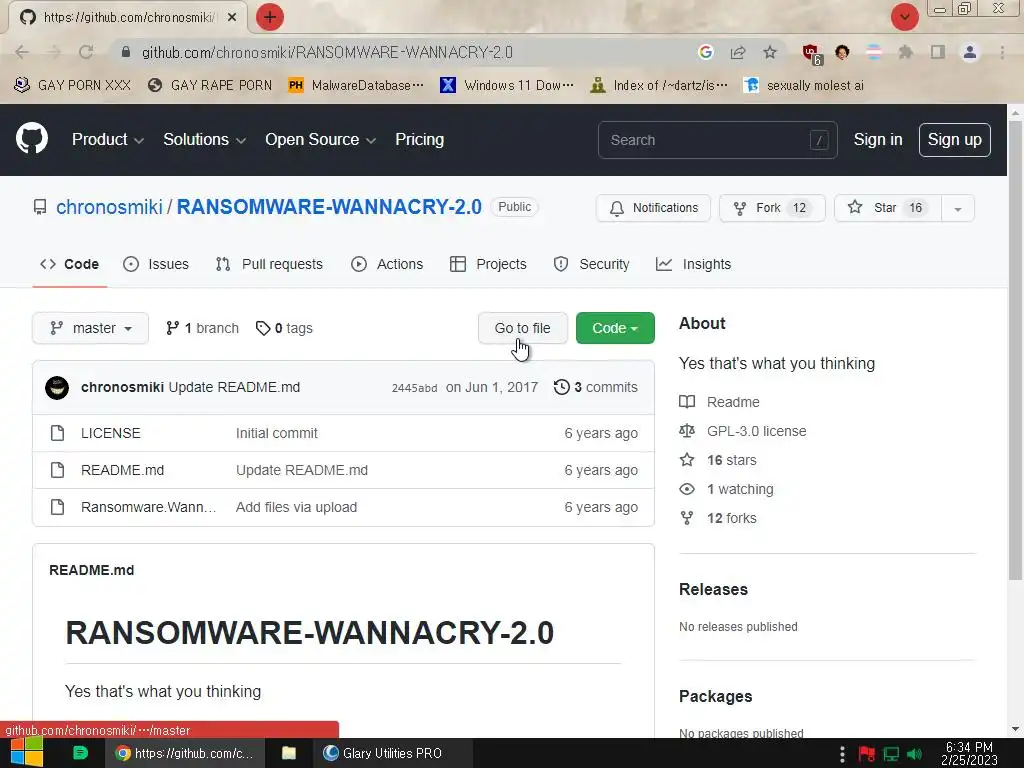Open a new browser tab with plus button
This screenshot has width=1024, height=768.
pos(270,17)
